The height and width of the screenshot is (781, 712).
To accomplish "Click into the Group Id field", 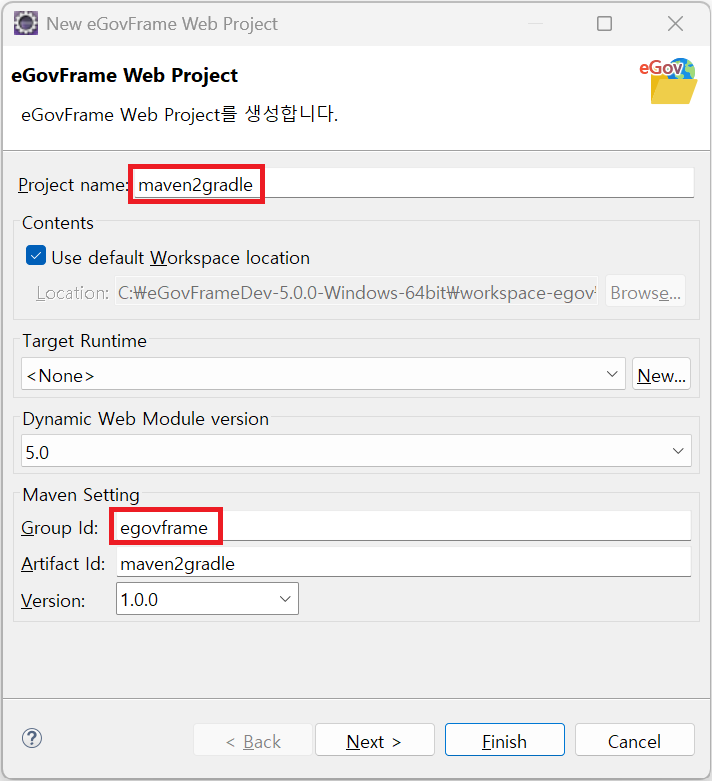I will click(x=404, y=527).
